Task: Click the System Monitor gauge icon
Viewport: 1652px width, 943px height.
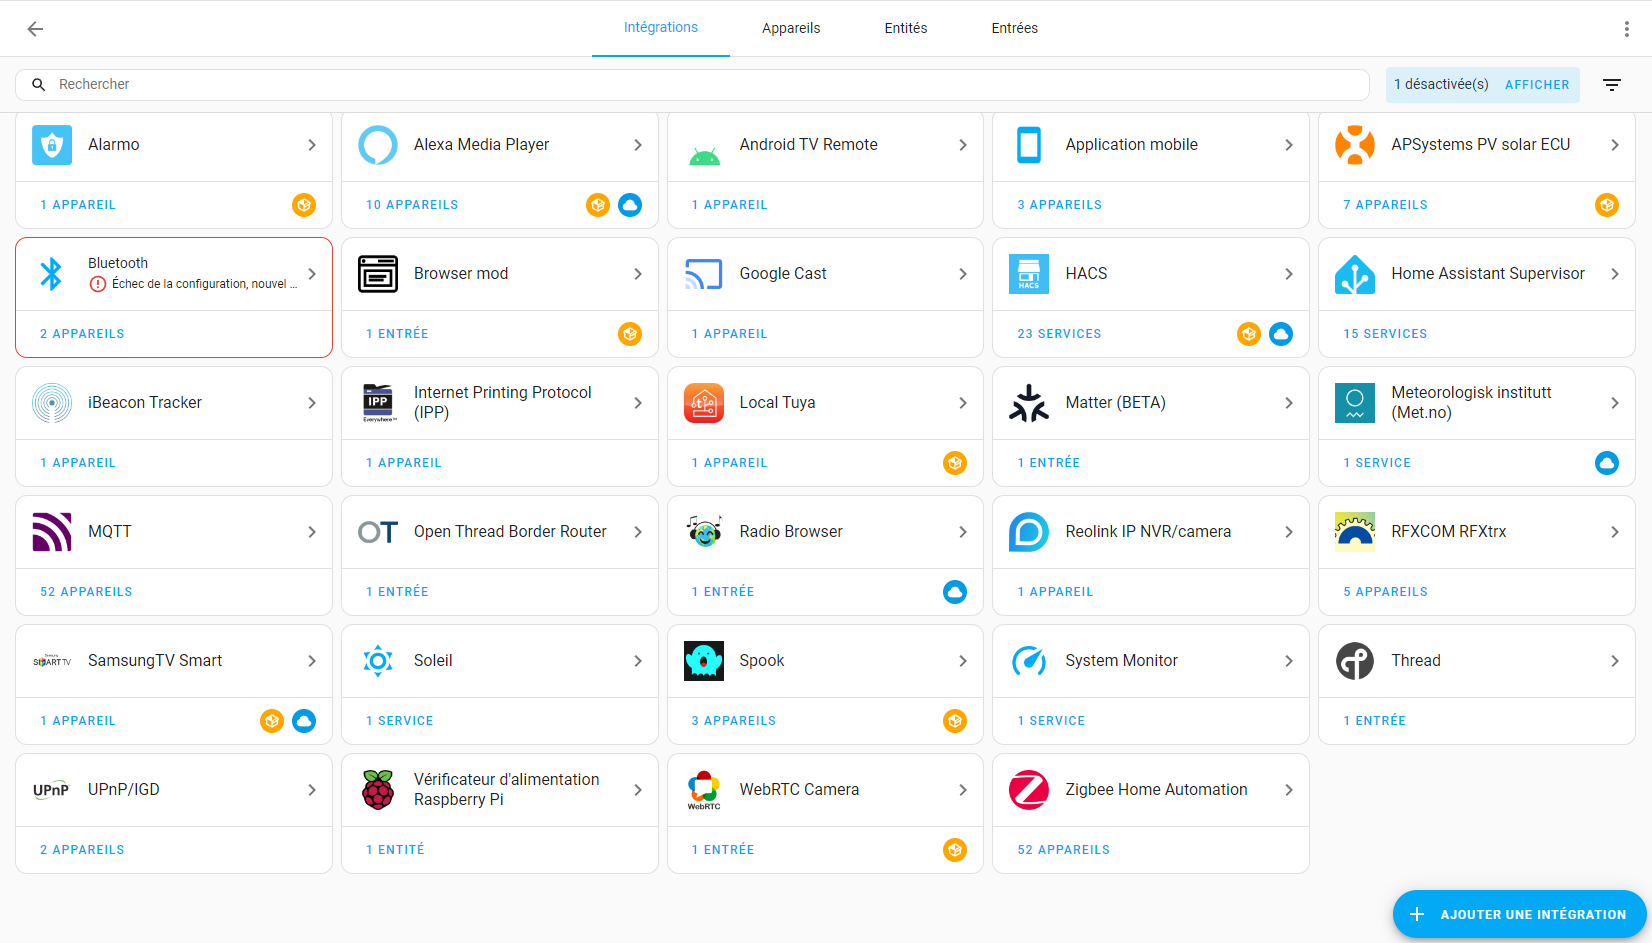Action: point(1029,661)
